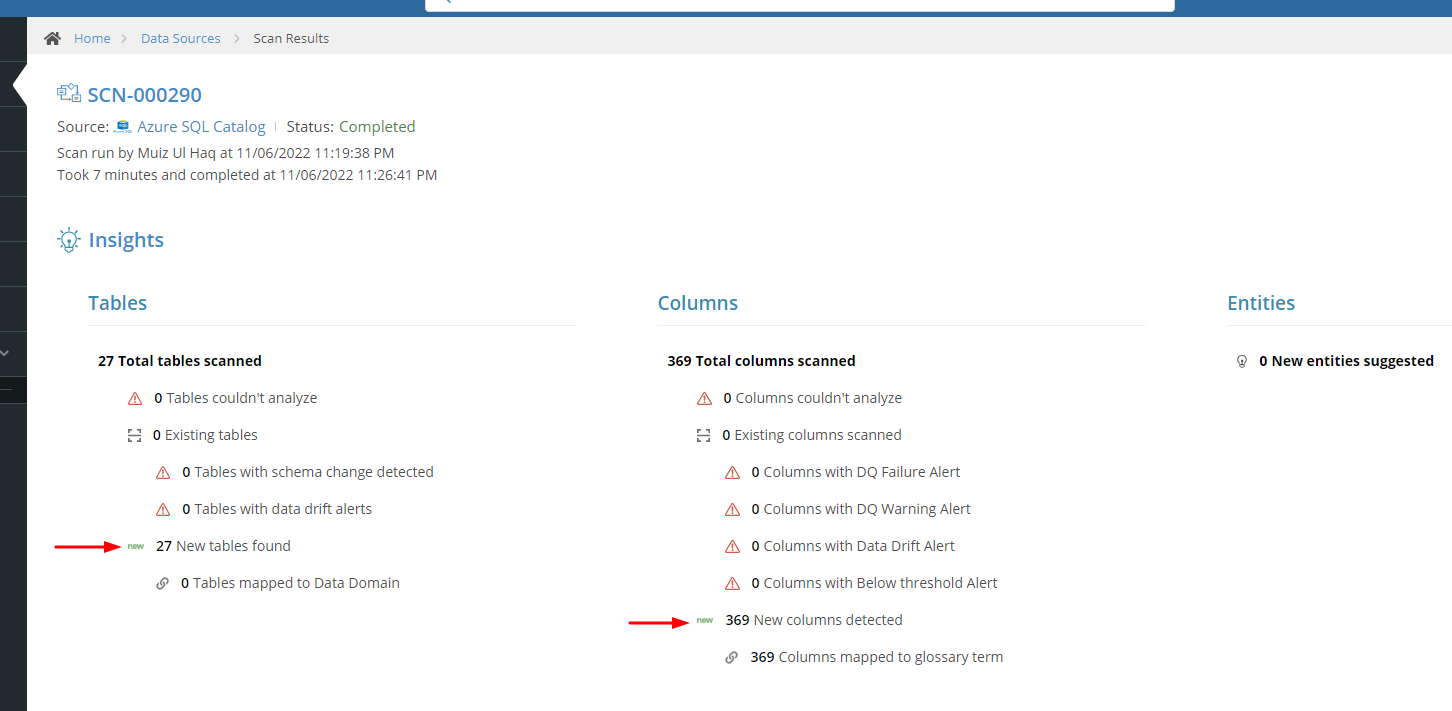Click the sidebar collapse arrow notch

pos(20,84)
